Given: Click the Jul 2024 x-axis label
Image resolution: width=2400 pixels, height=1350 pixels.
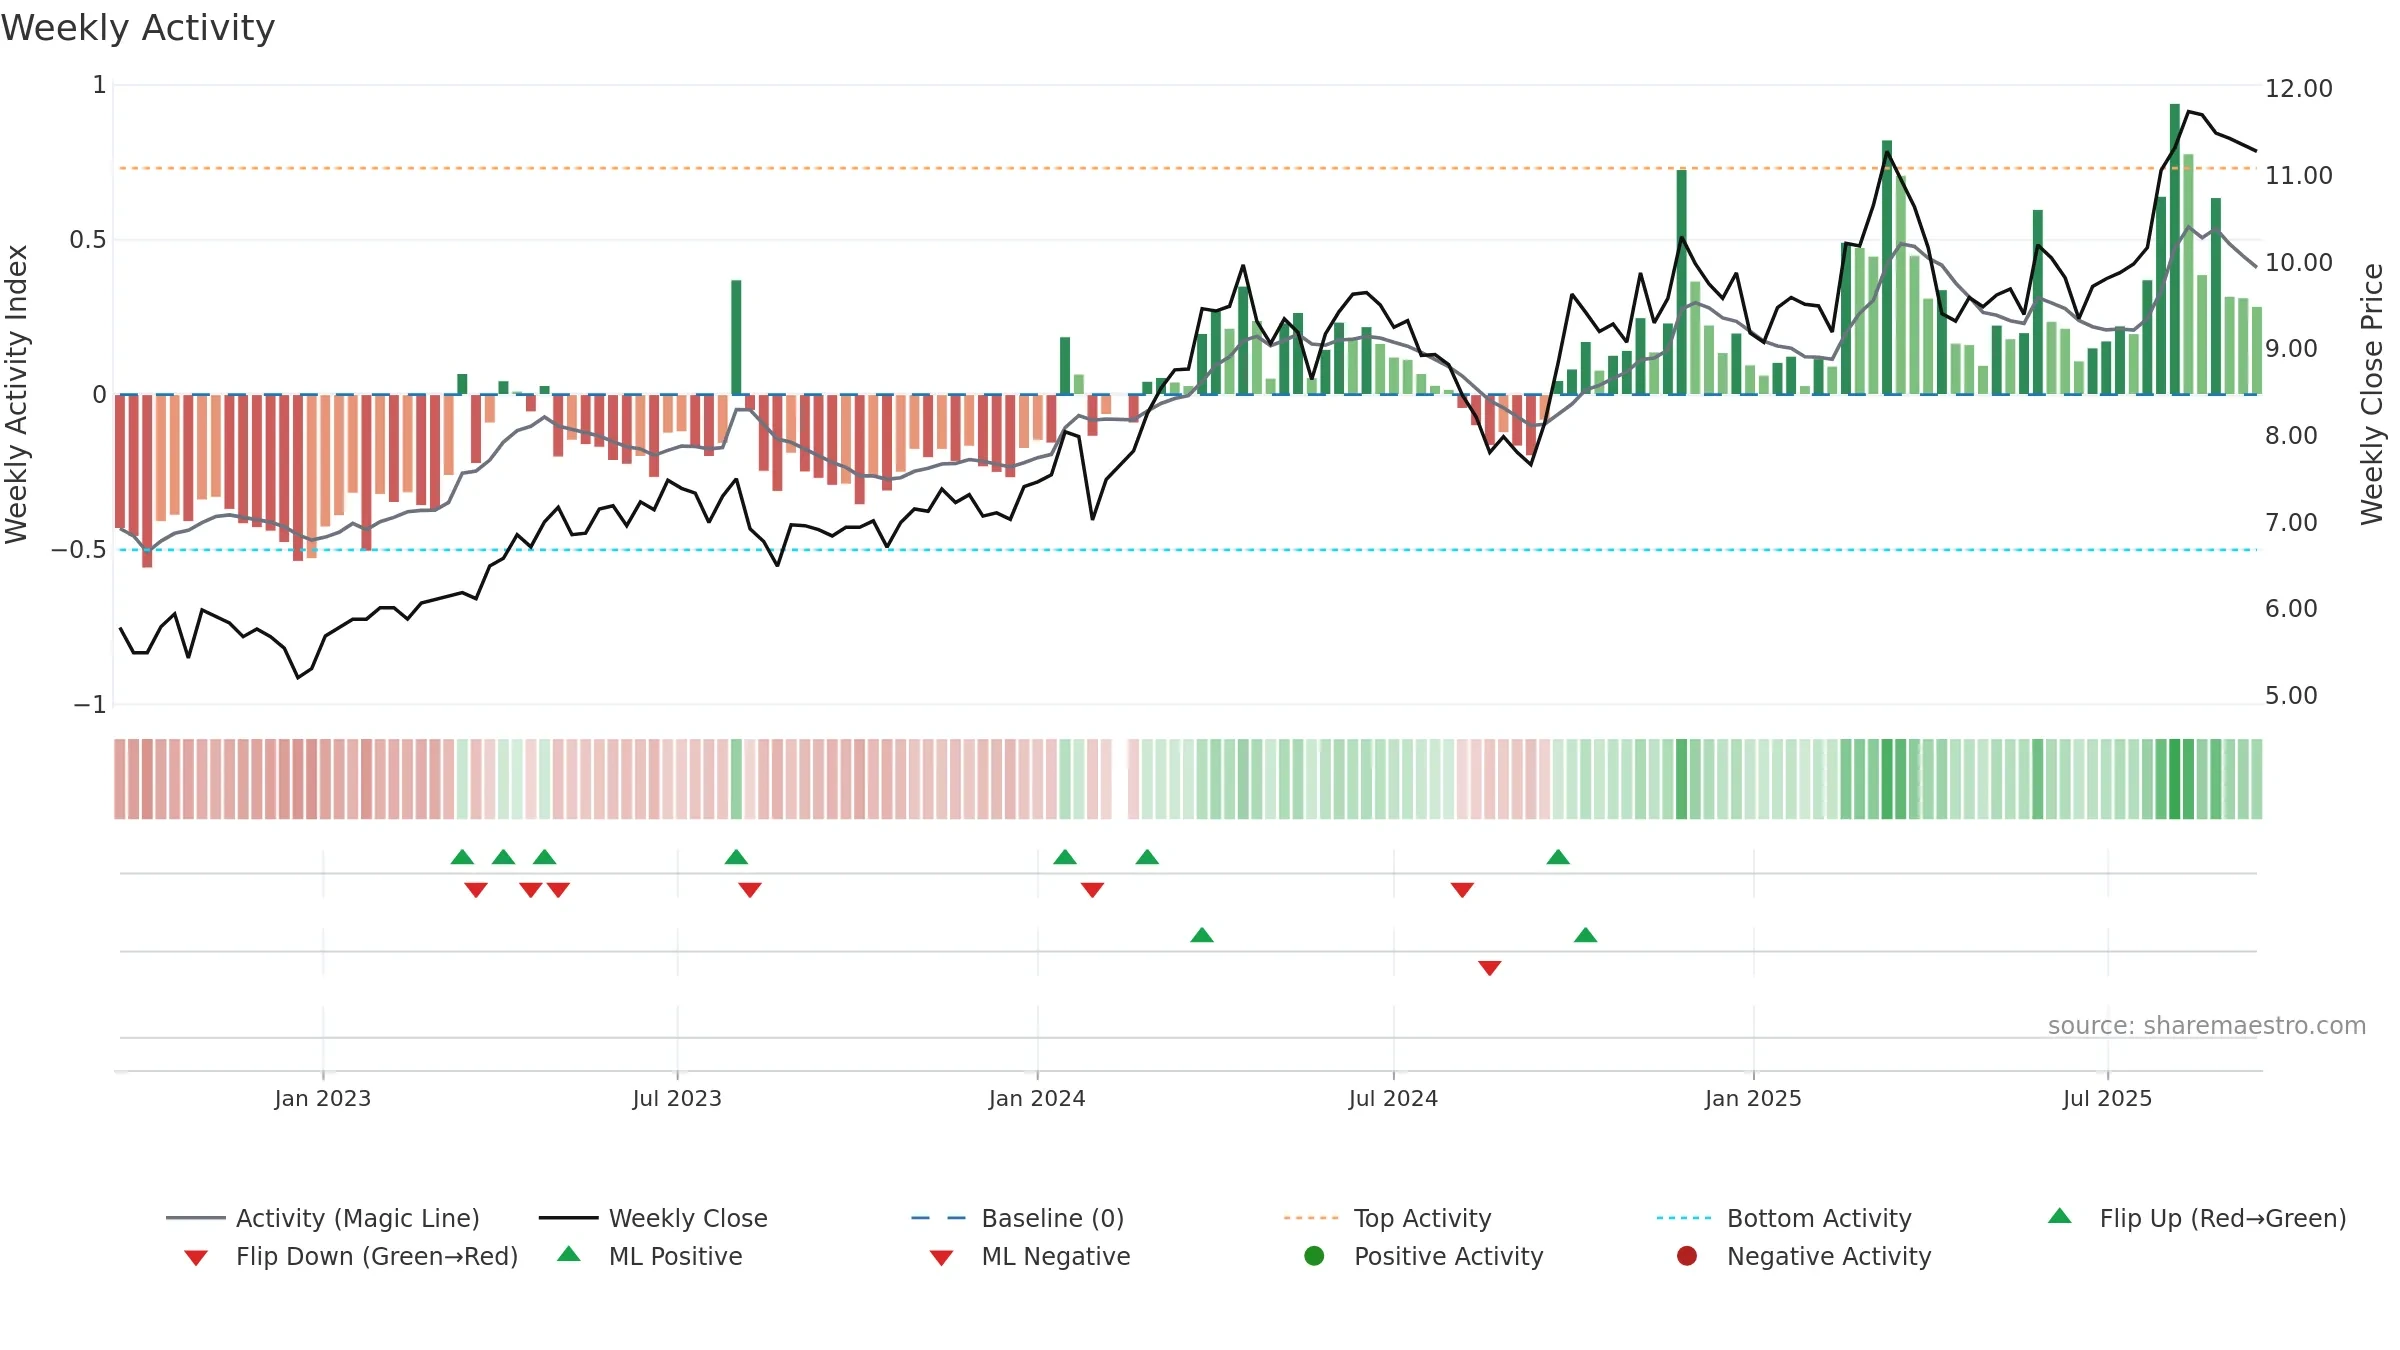Looking at the screenshot, I should (1393, 1099).
